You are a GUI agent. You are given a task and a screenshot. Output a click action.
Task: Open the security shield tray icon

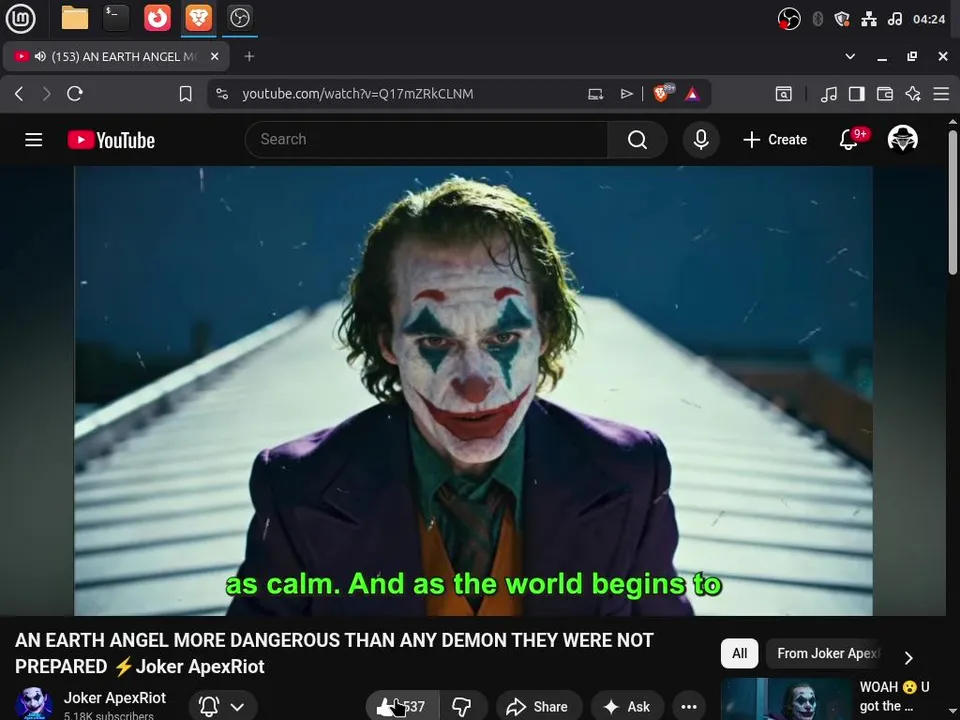pos(842,19)
